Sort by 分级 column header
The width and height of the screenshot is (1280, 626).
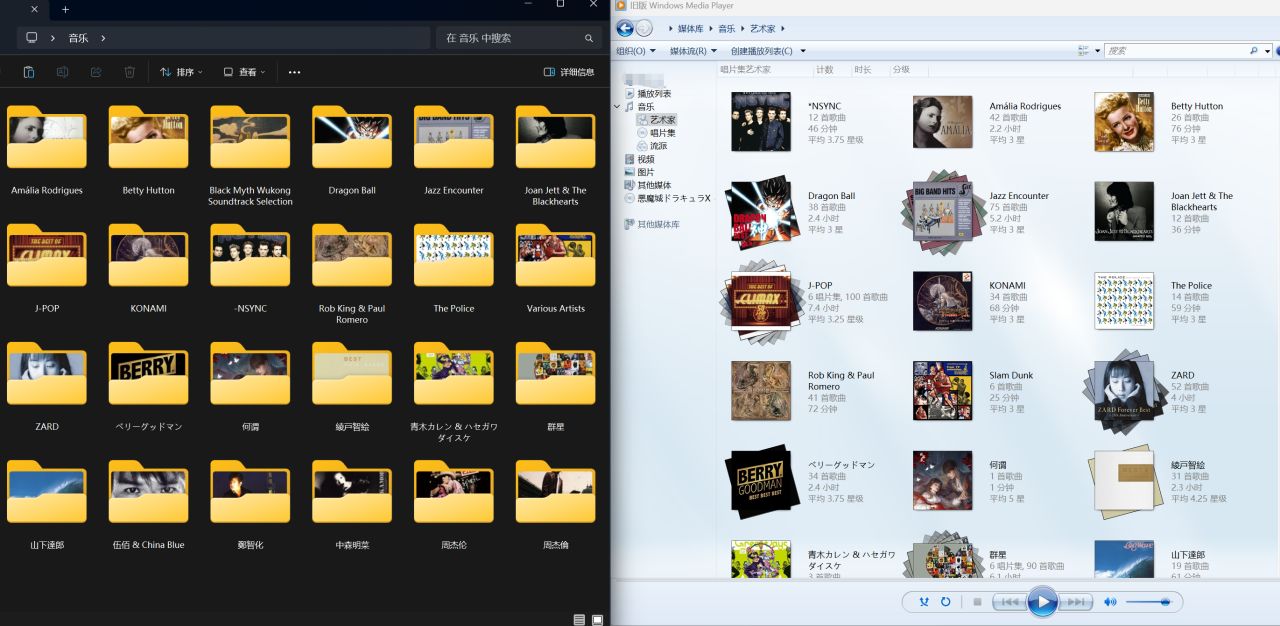tap(901, 70)
